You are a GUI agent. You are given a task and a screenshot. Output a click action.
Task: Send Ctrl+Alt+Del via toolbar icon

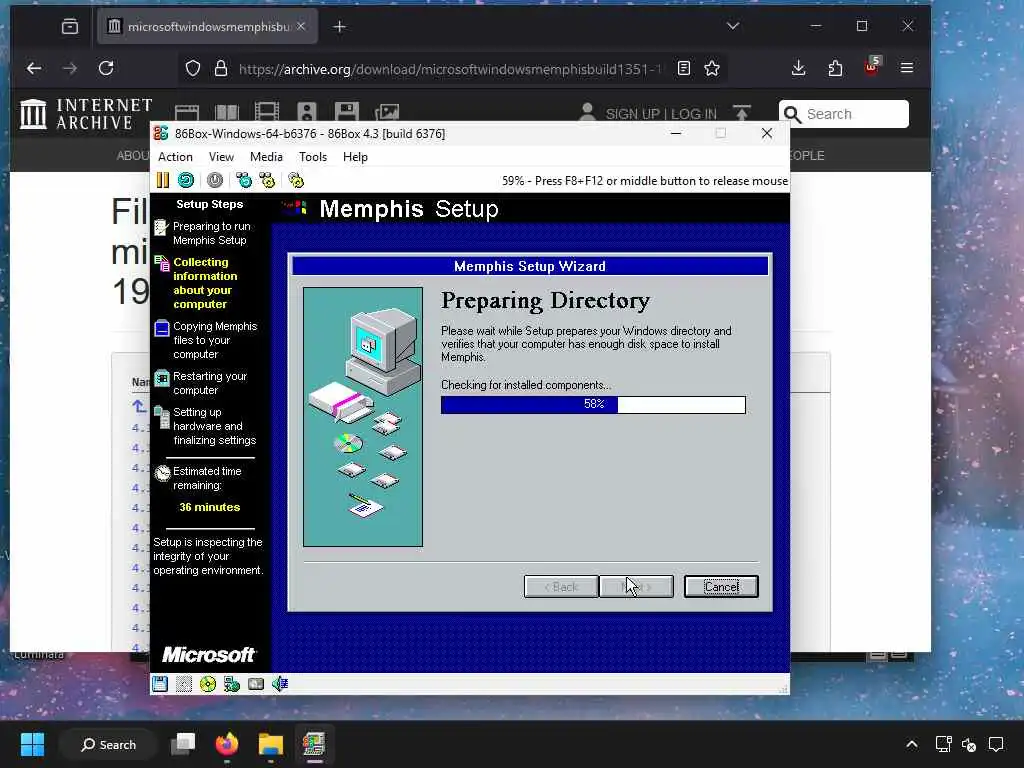coord(244,180)
